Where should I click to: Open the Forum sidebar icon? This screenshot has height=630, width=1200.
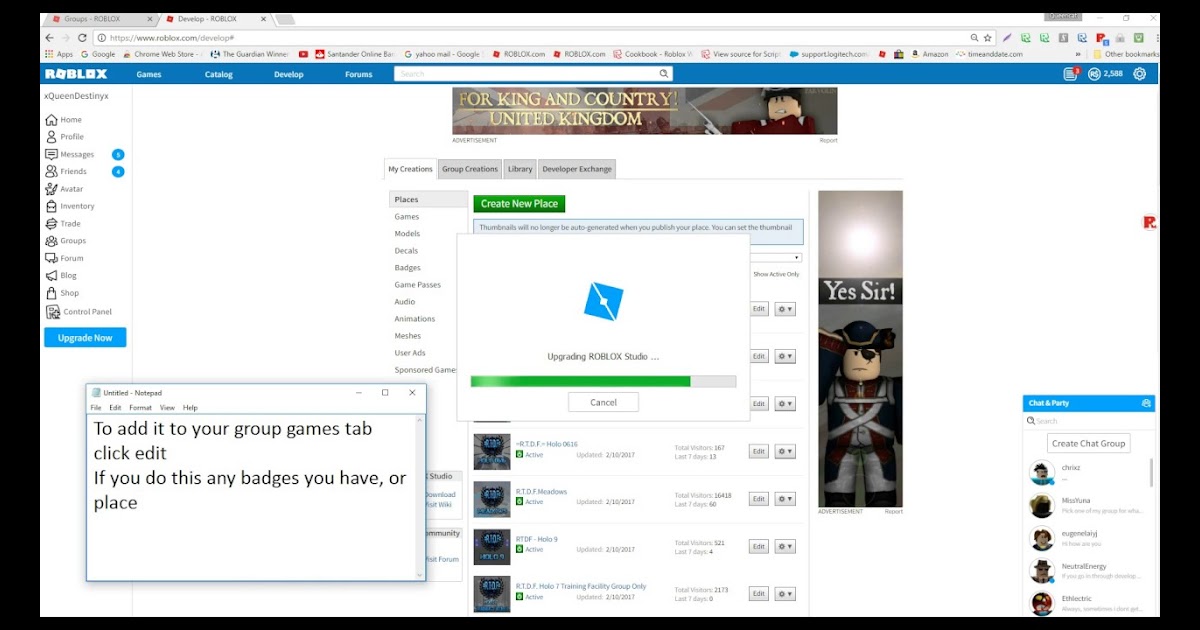[51, 258]
